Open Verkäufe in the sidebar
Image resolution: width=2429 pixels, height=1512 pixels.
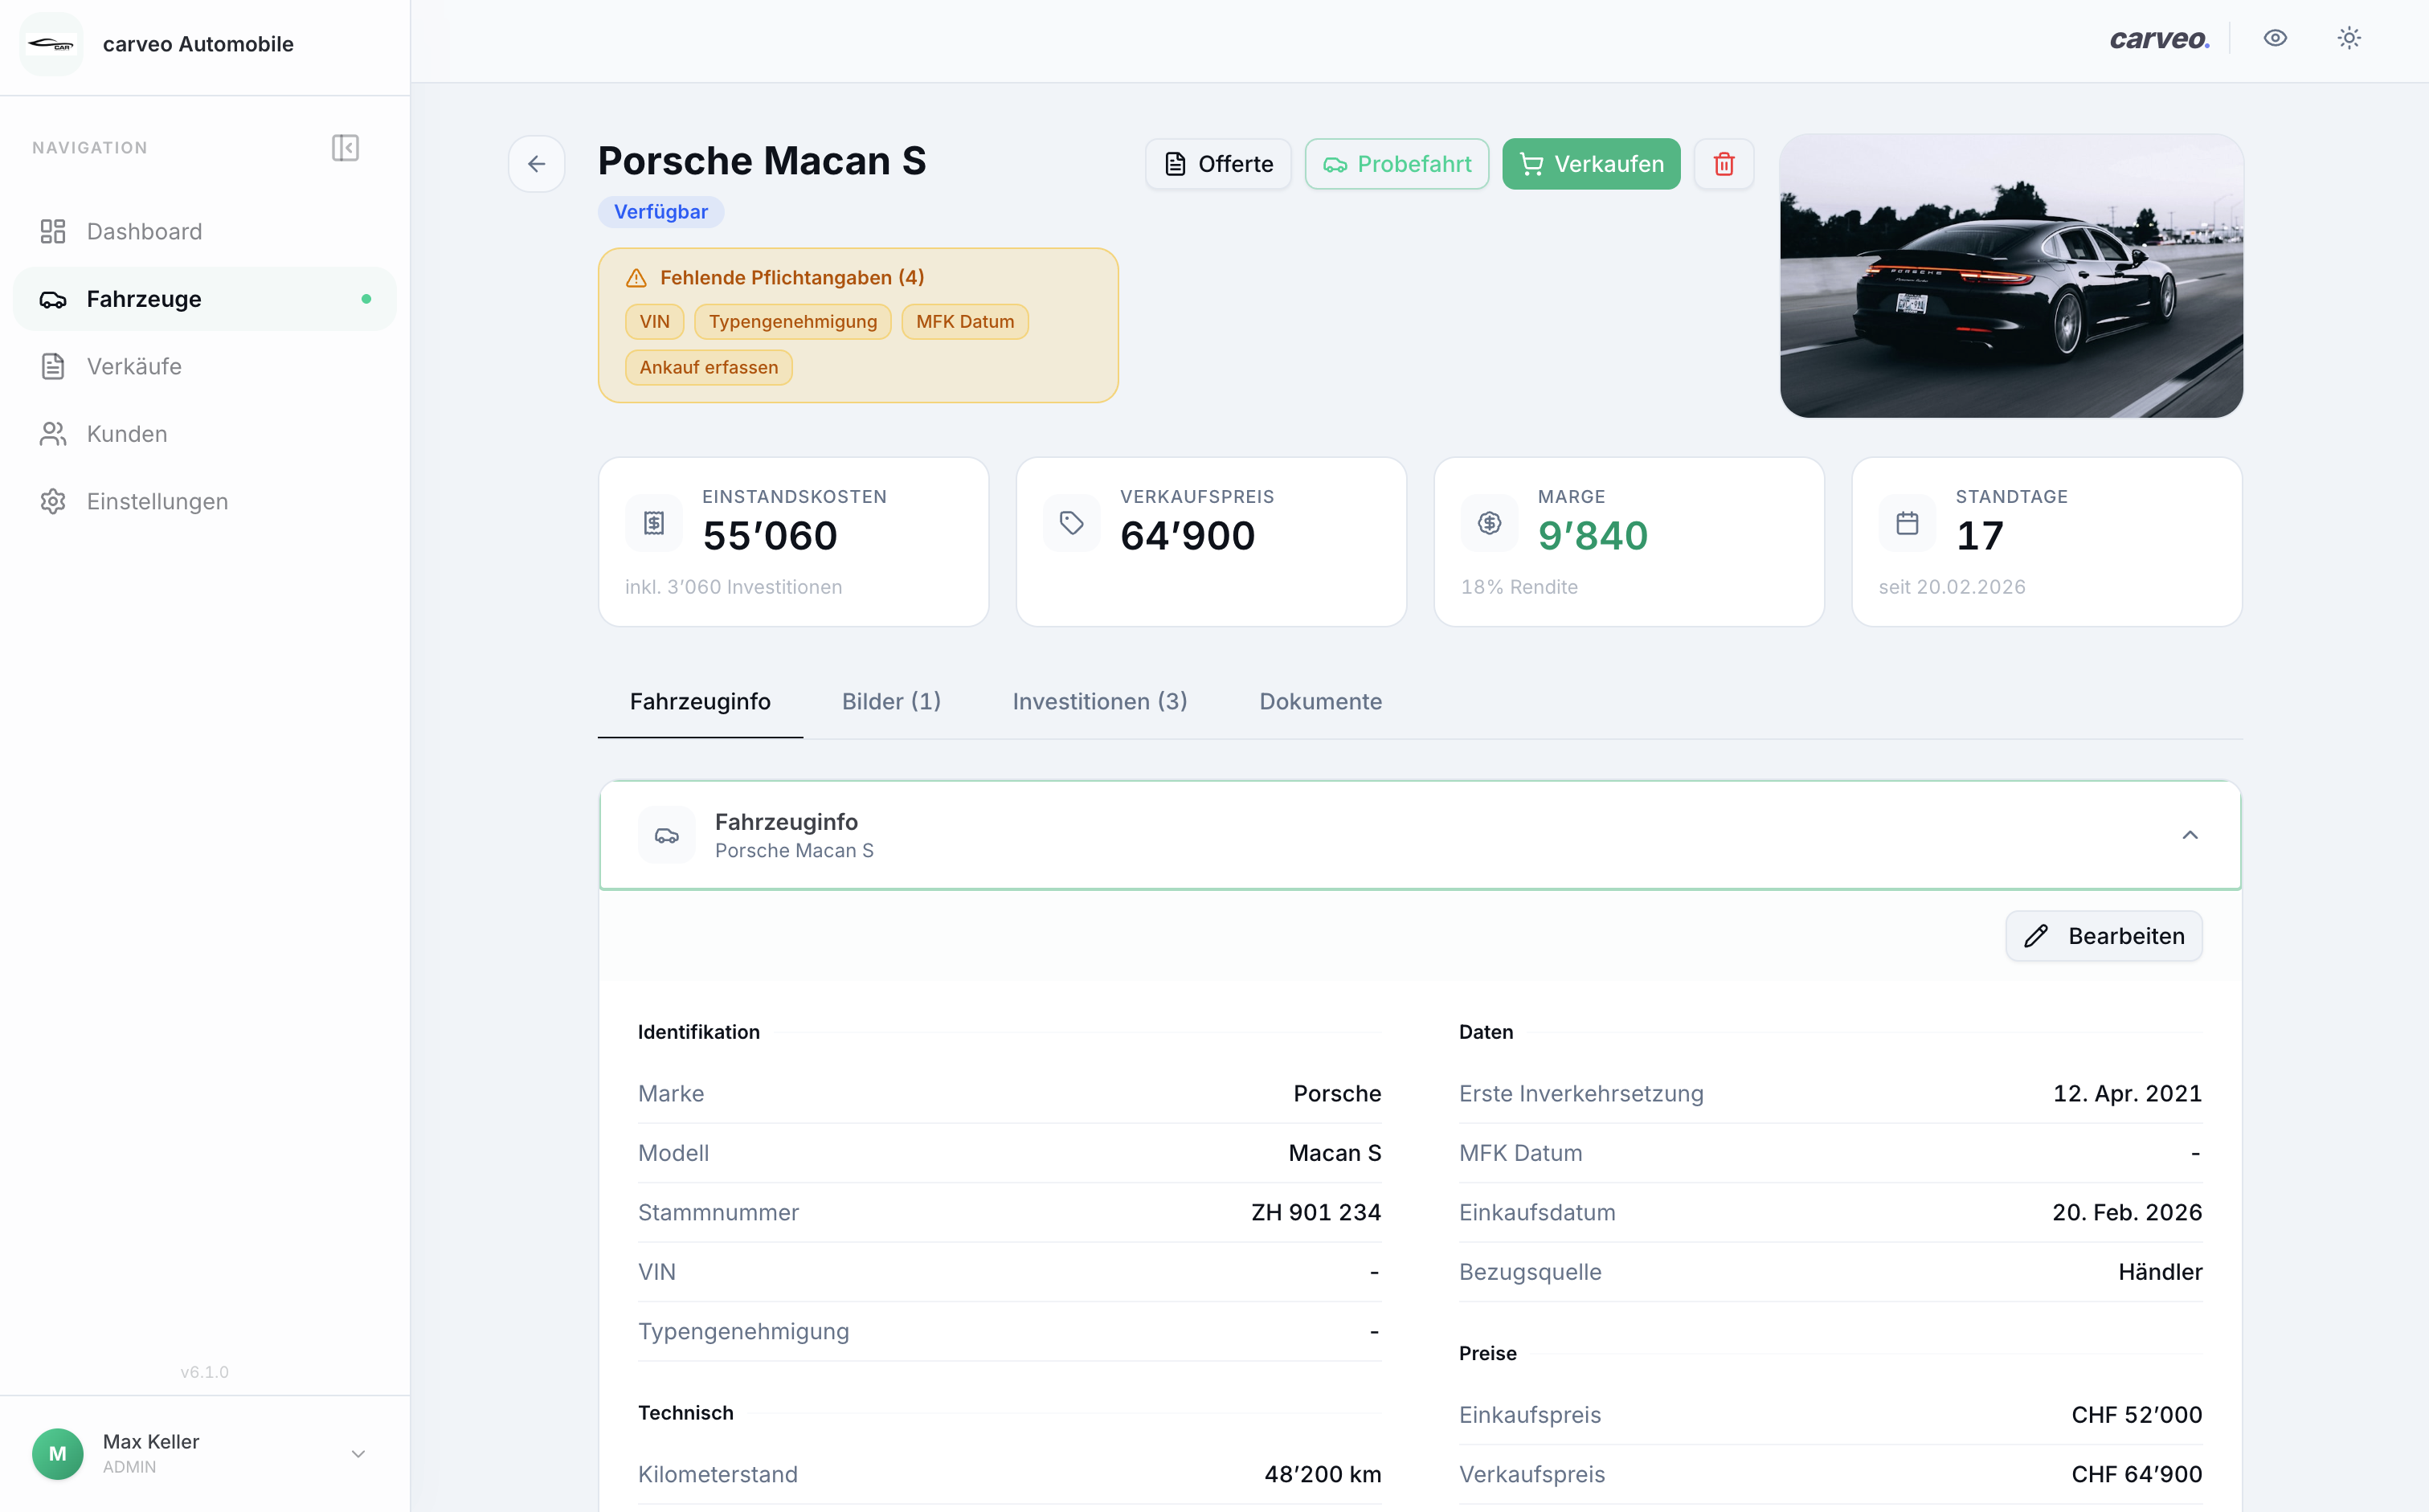tap(134, 367)
